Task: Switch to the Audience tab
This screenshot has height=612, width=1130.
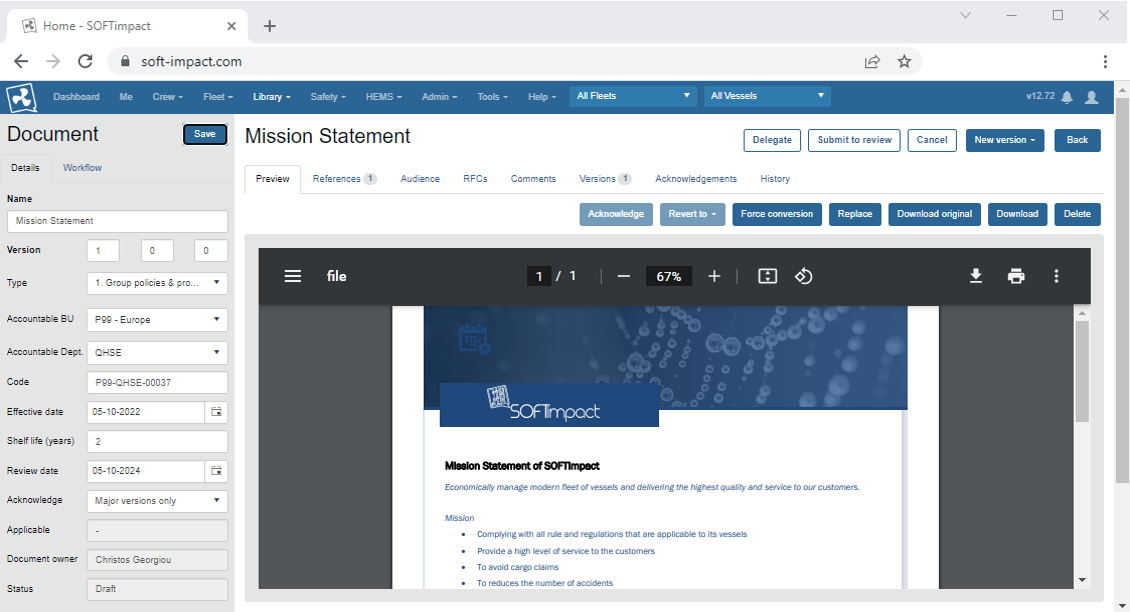Action: click(x=420, y=179)
